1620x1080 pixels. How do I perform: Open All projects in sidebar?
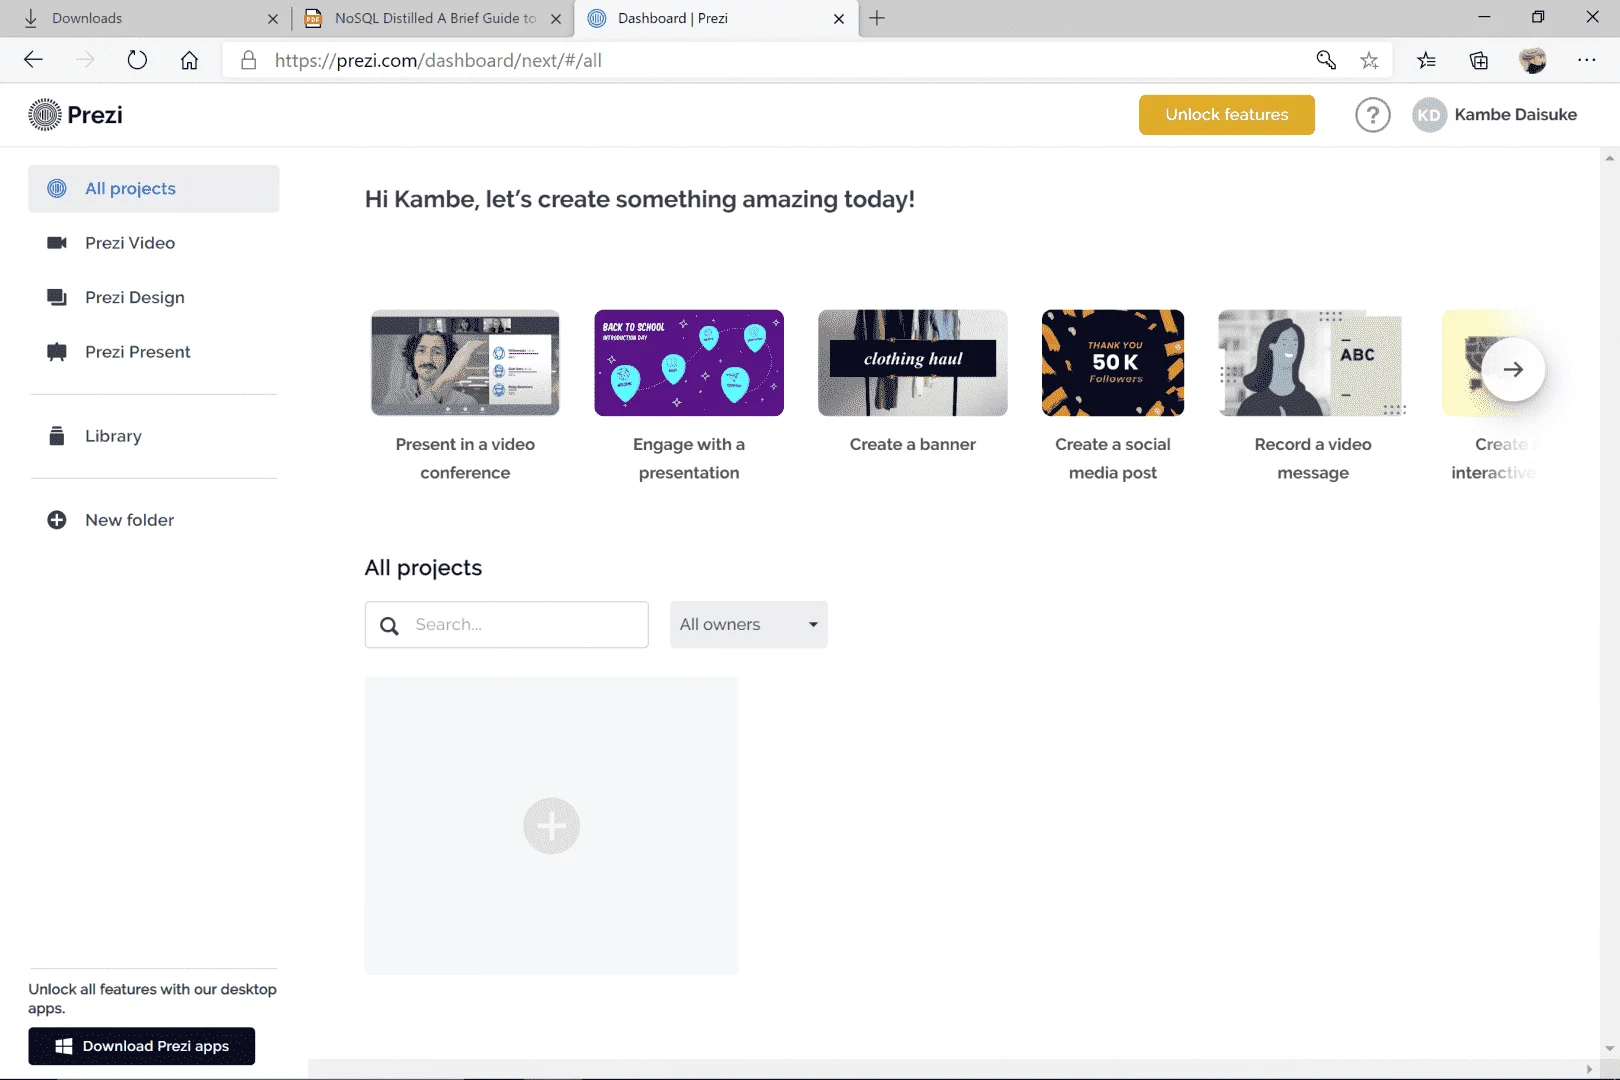click(154, 188)
